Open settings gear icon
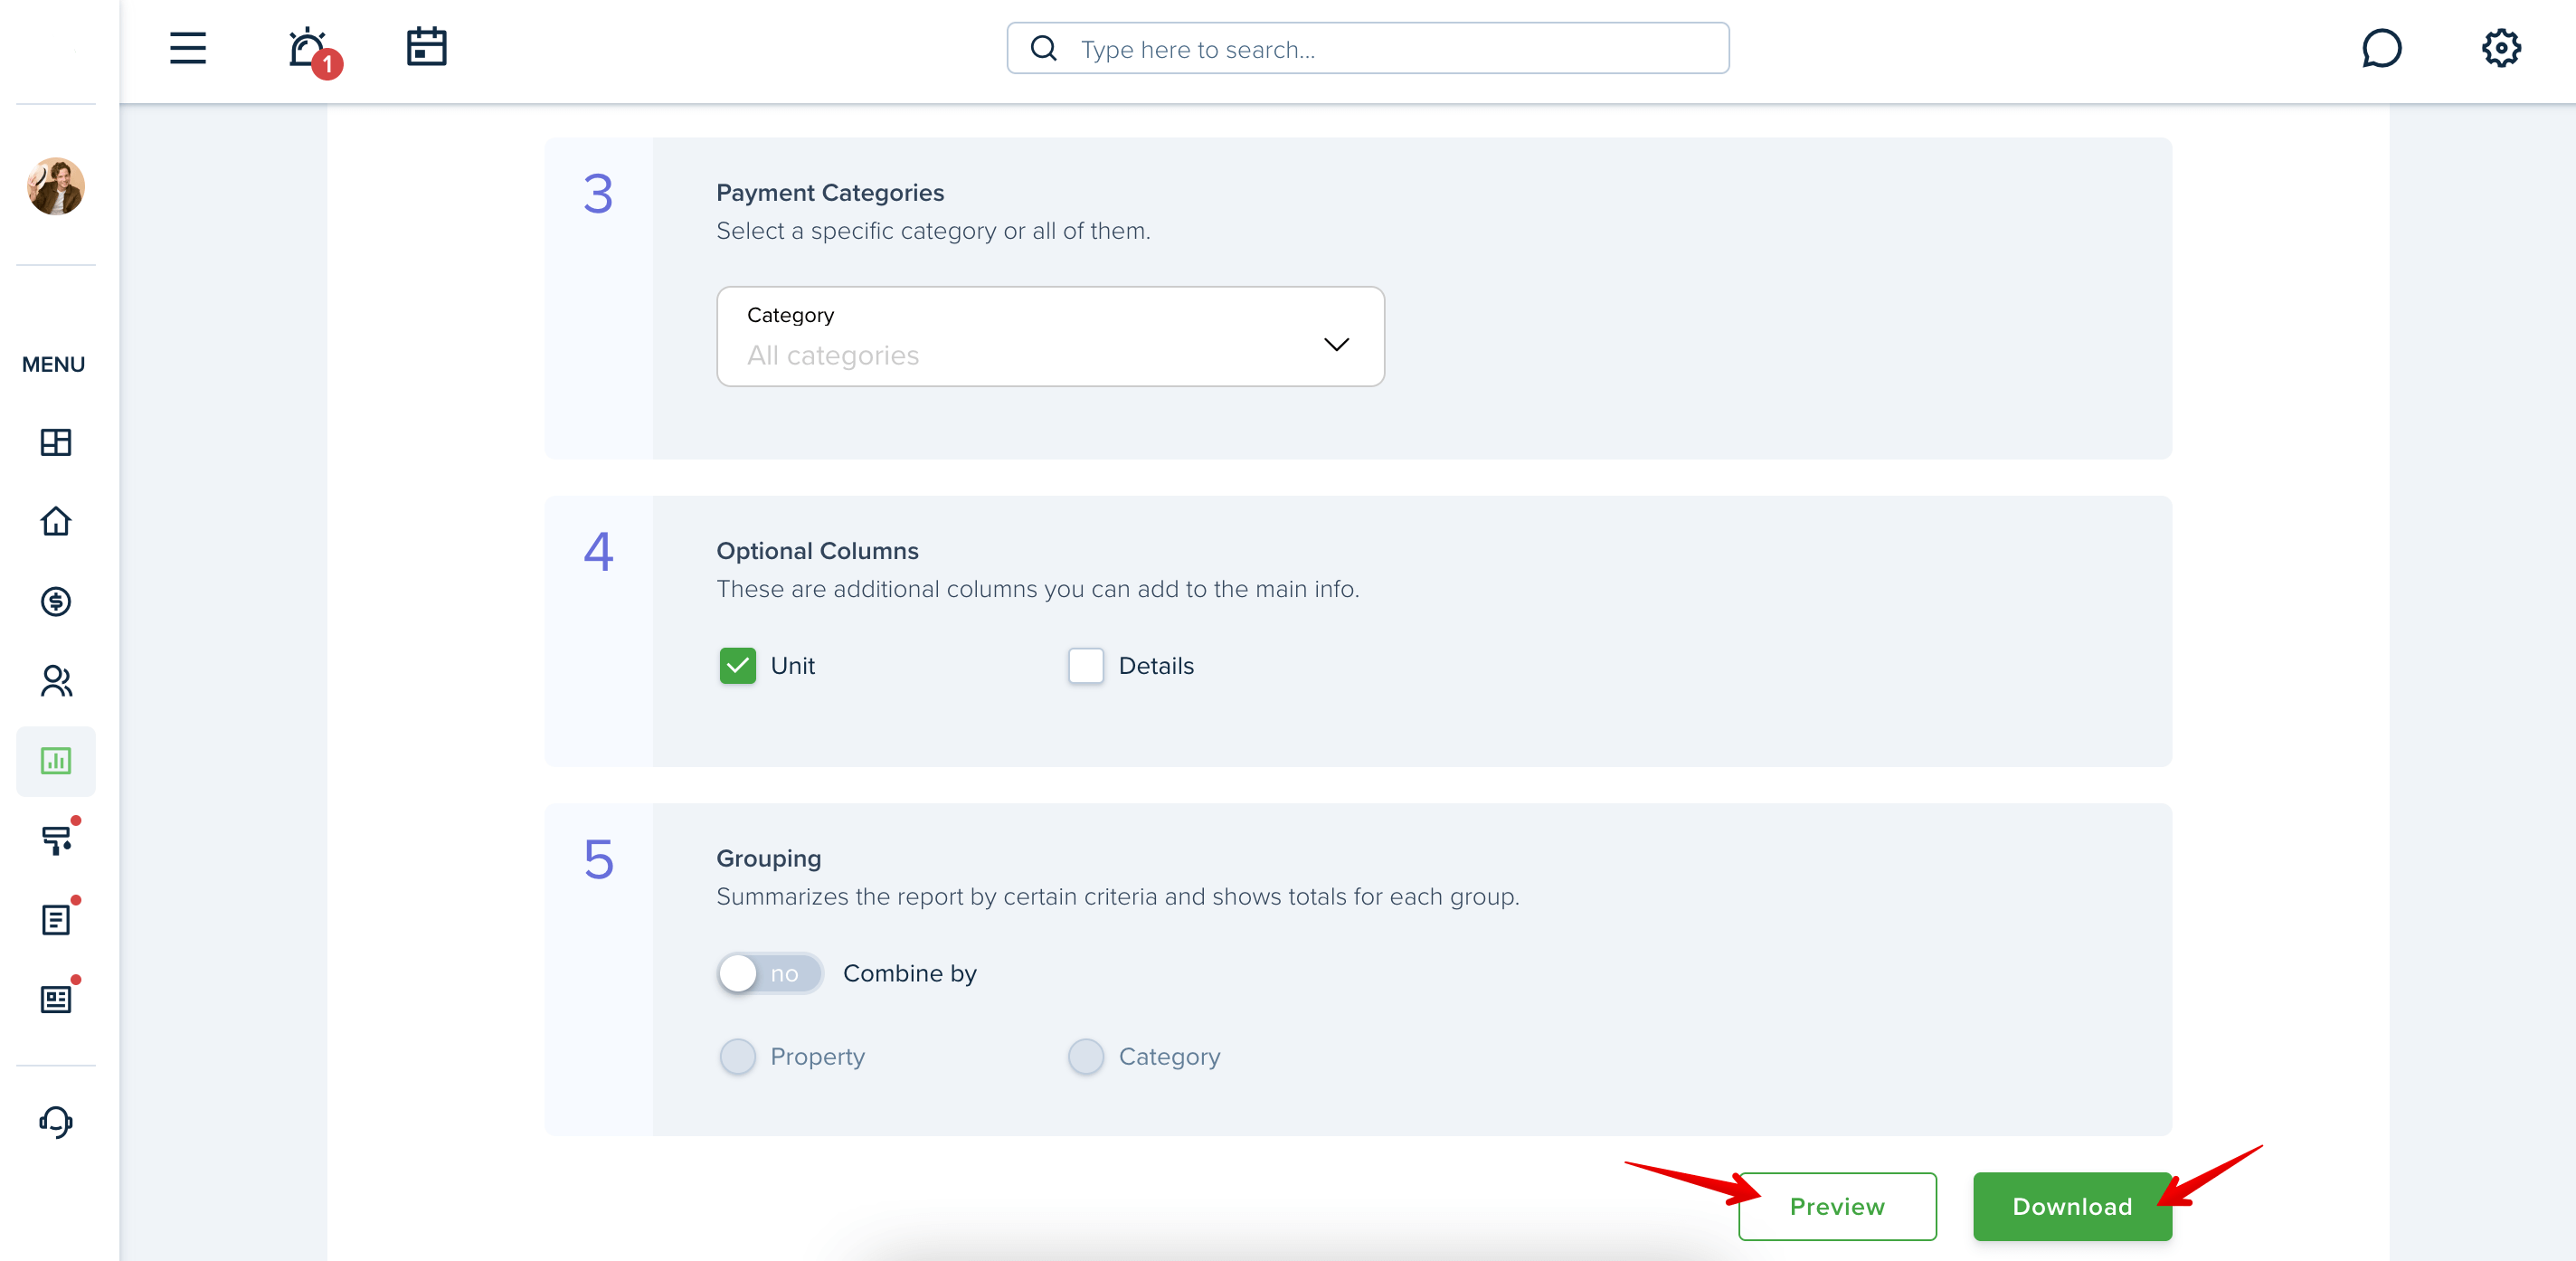The height and width of the screenshot is (1261, 2576). (2501, 48)
